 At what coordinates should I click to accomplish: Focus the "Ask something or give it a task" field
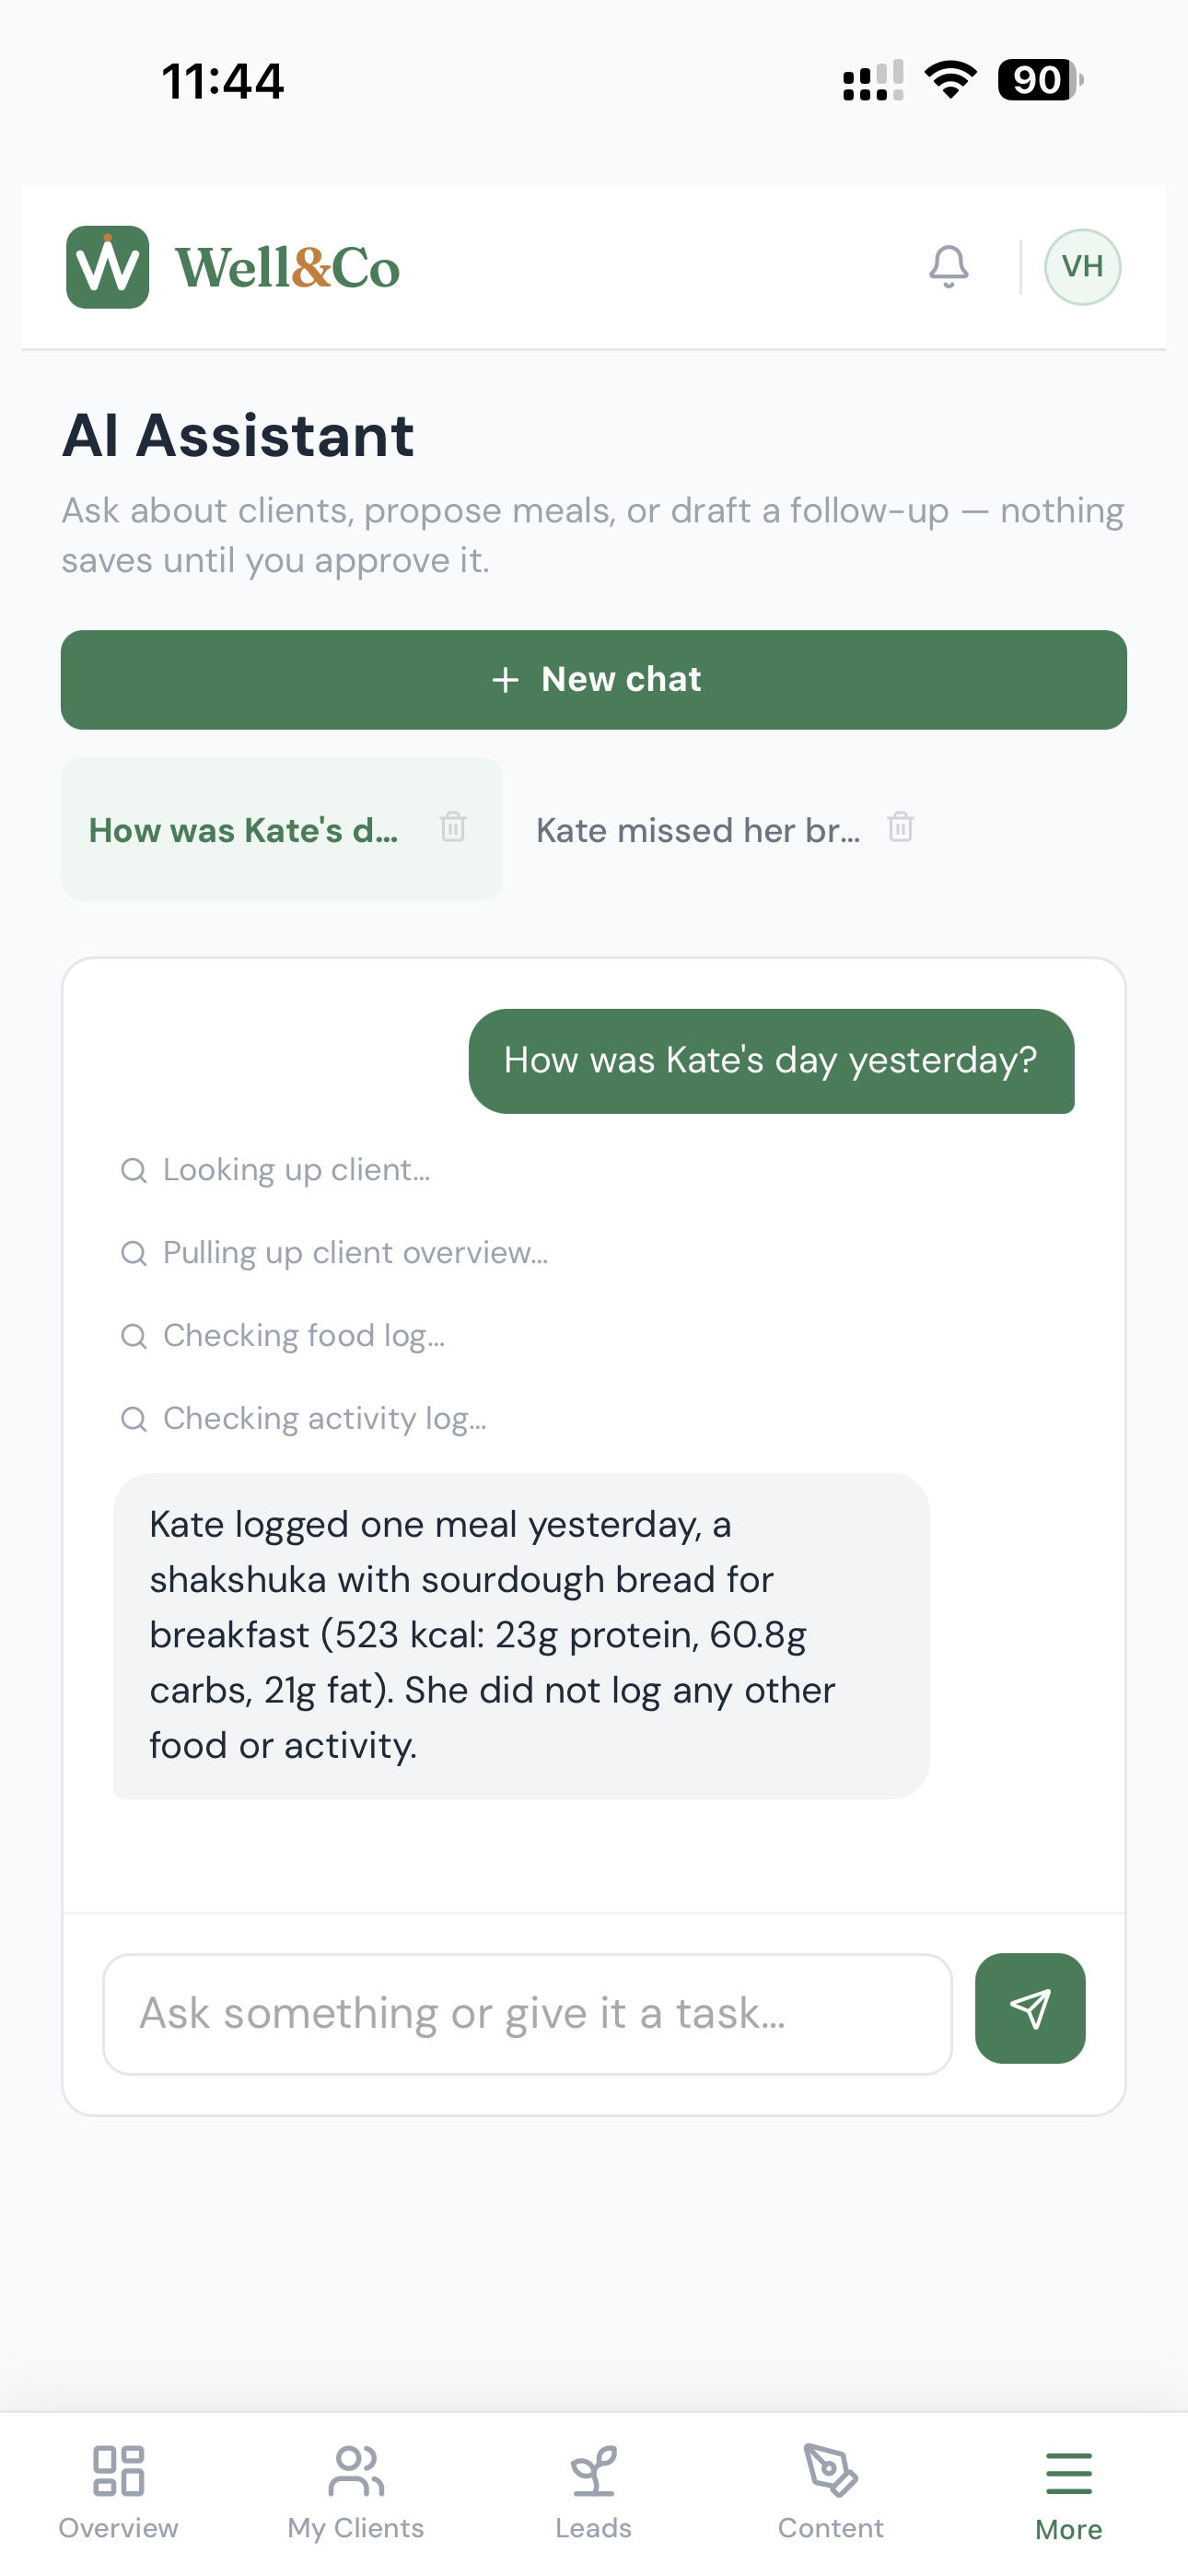click(527, 2014)
